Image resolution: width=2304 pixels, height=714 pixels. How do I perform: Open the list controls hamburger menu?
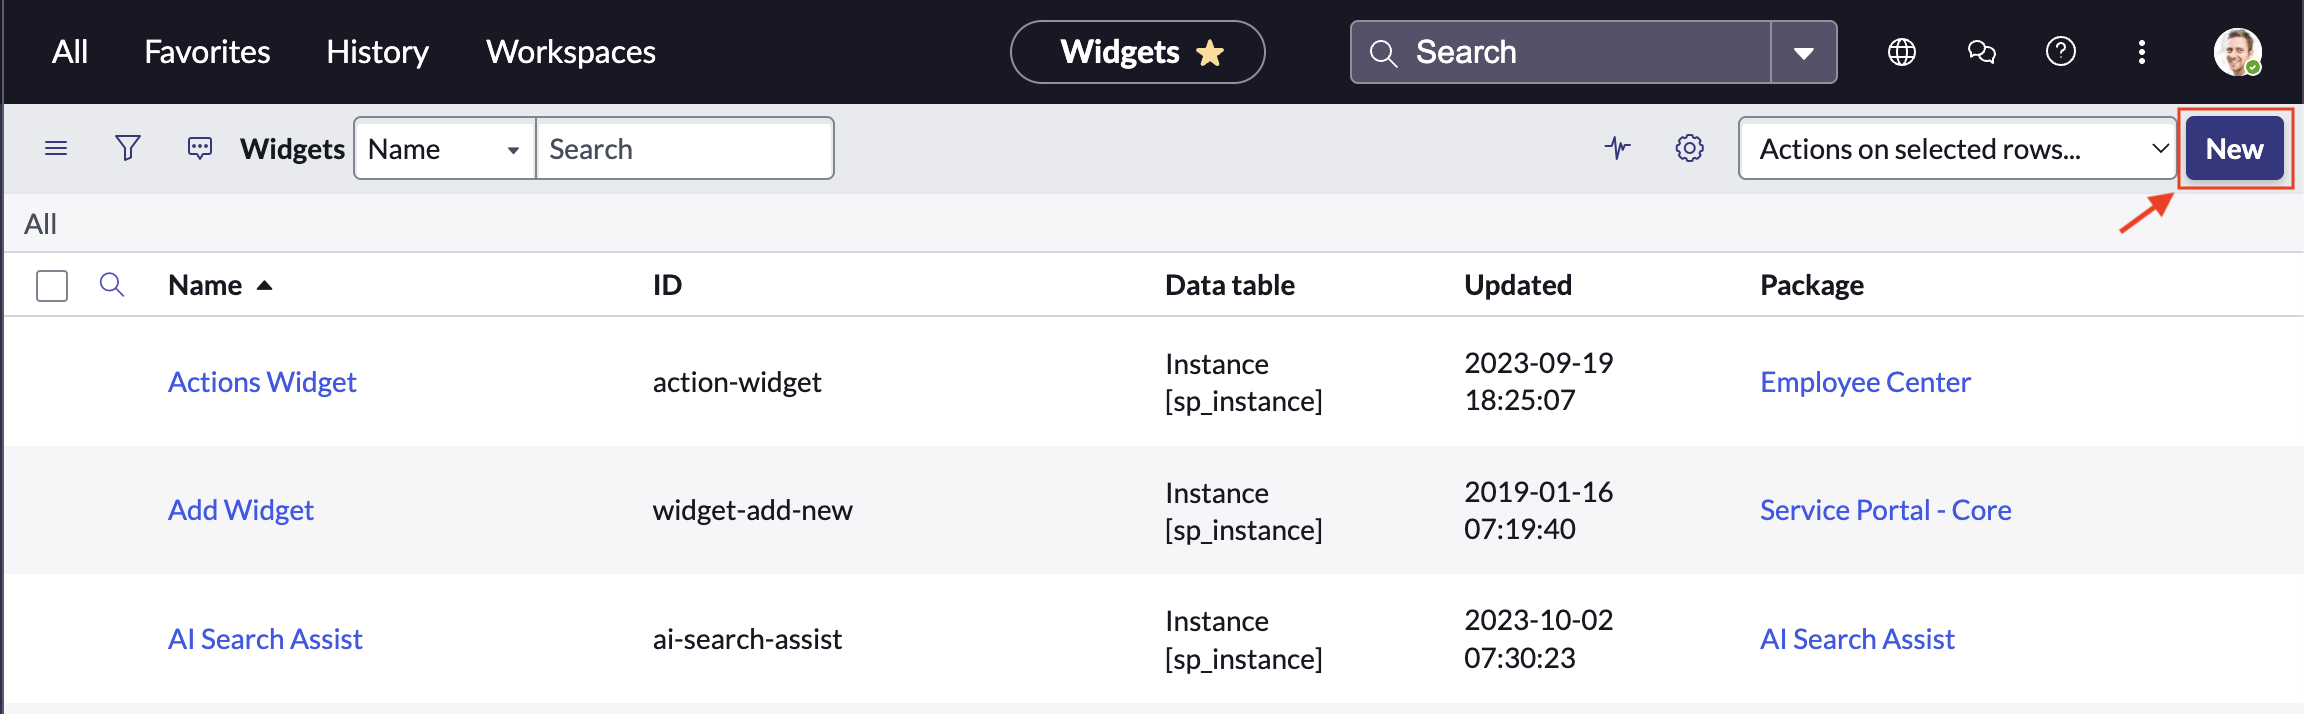click(x=56, y=149)
